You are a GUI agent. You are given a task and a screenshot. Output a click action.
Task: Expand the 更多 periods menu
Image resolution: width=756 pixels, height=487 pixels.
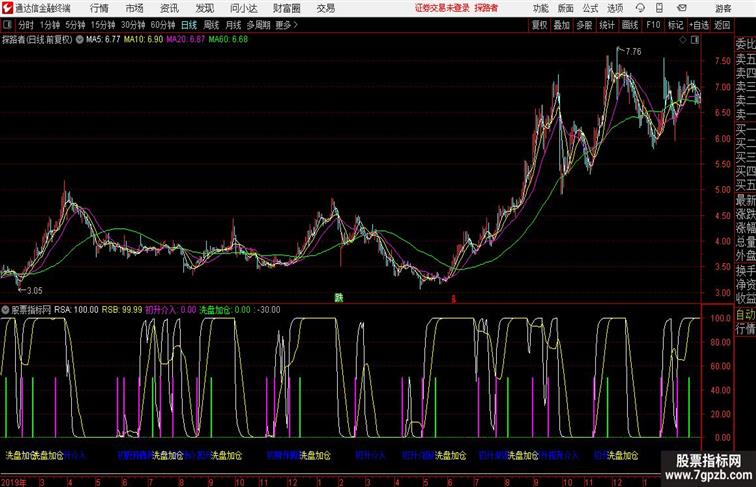pos(286,25)
